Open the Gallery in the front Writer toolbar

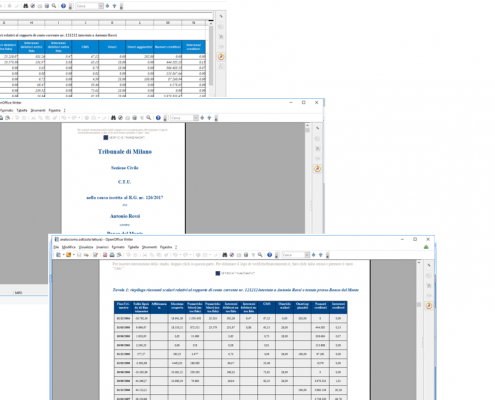point(239,255)
